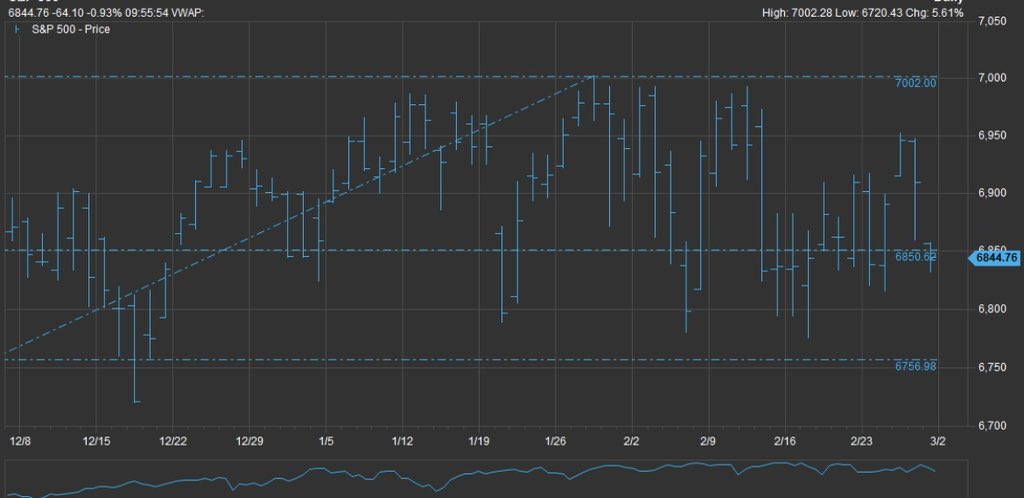Click the 6,900 price axis label
Screen dimensions: 1024x498
[992, 193]
